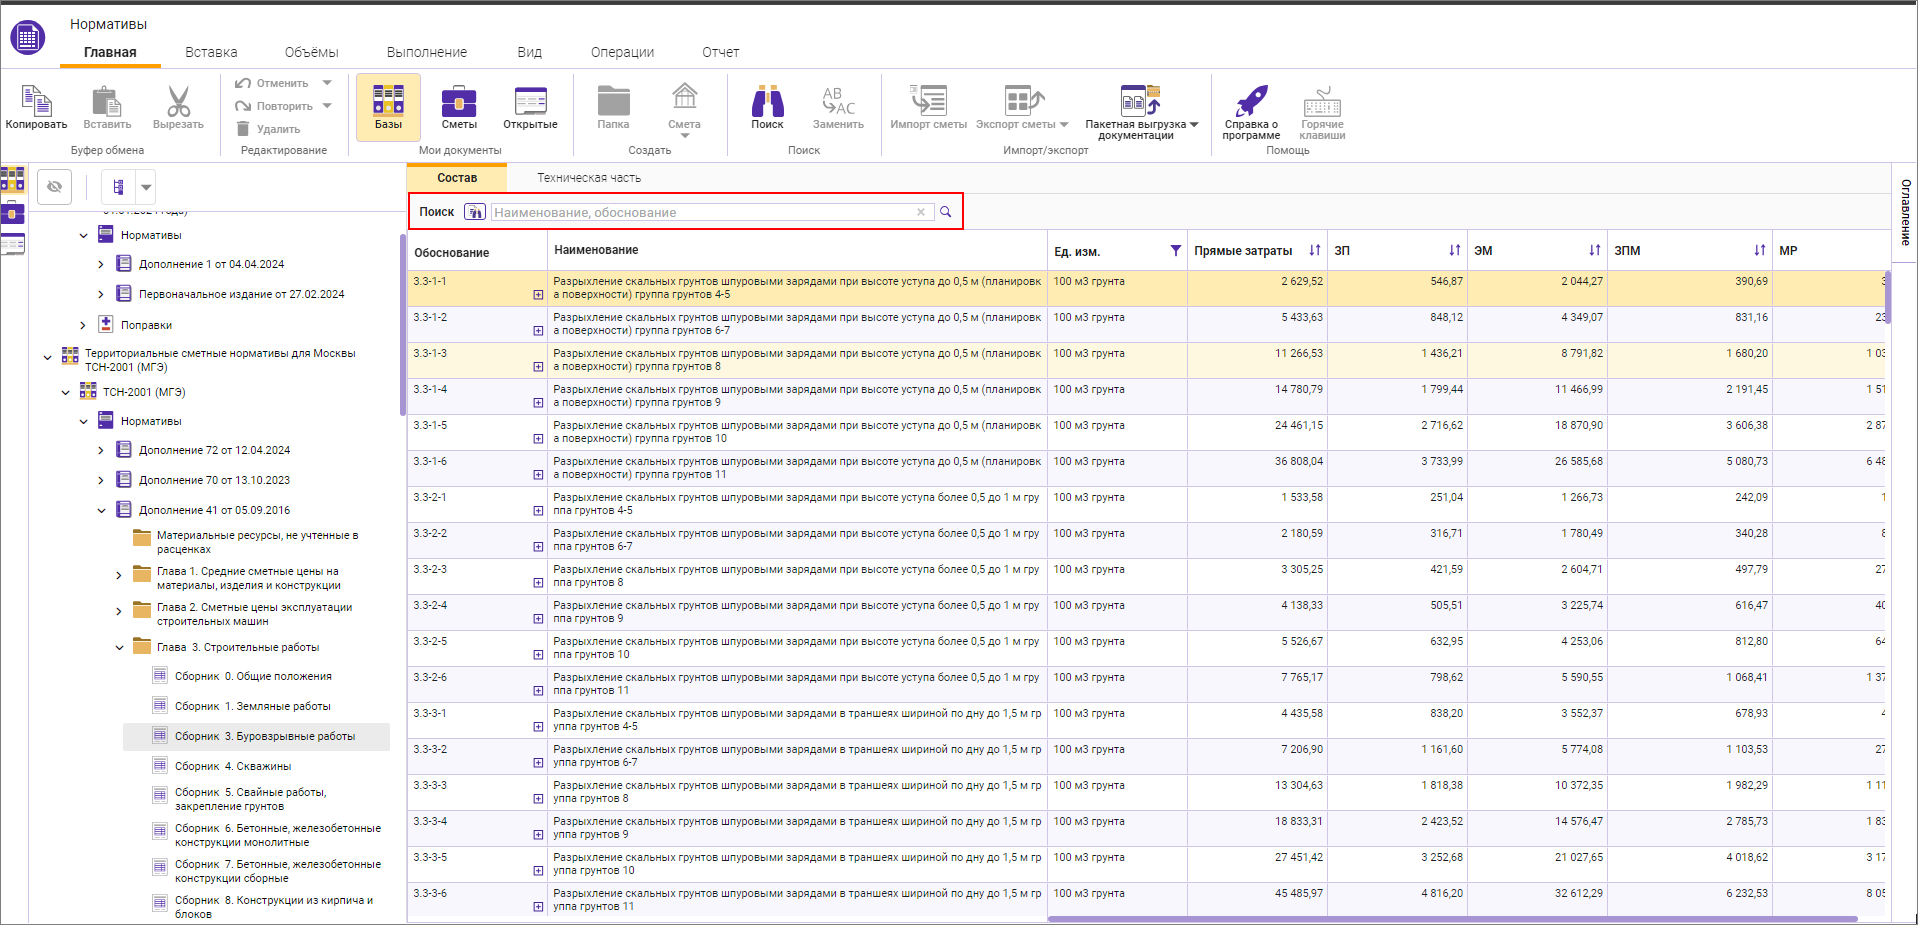Click the Копировать icon

pos(36,101)
